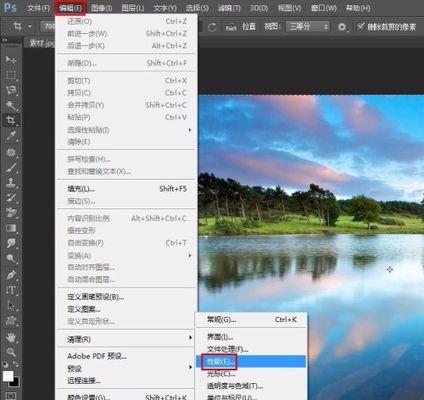Click the default colors mini icon
The width and height of the screenshot is (424, 400).
[5, 365]
